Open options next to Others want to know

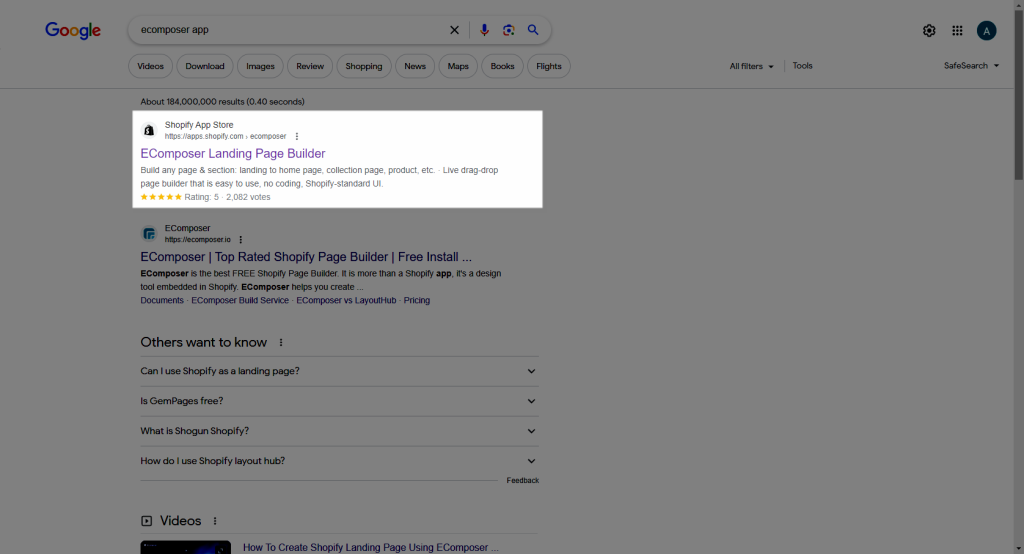click(x=281, y=342)
